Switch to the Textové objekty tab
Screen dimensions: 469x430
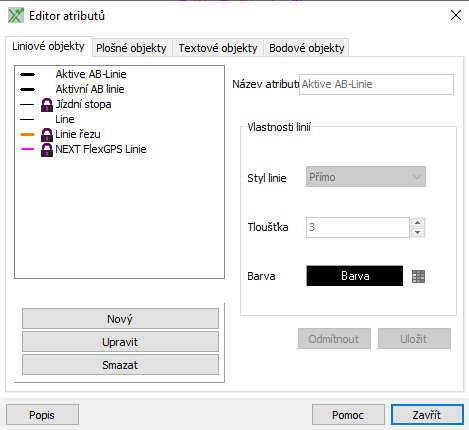click(x=218, y=48)
